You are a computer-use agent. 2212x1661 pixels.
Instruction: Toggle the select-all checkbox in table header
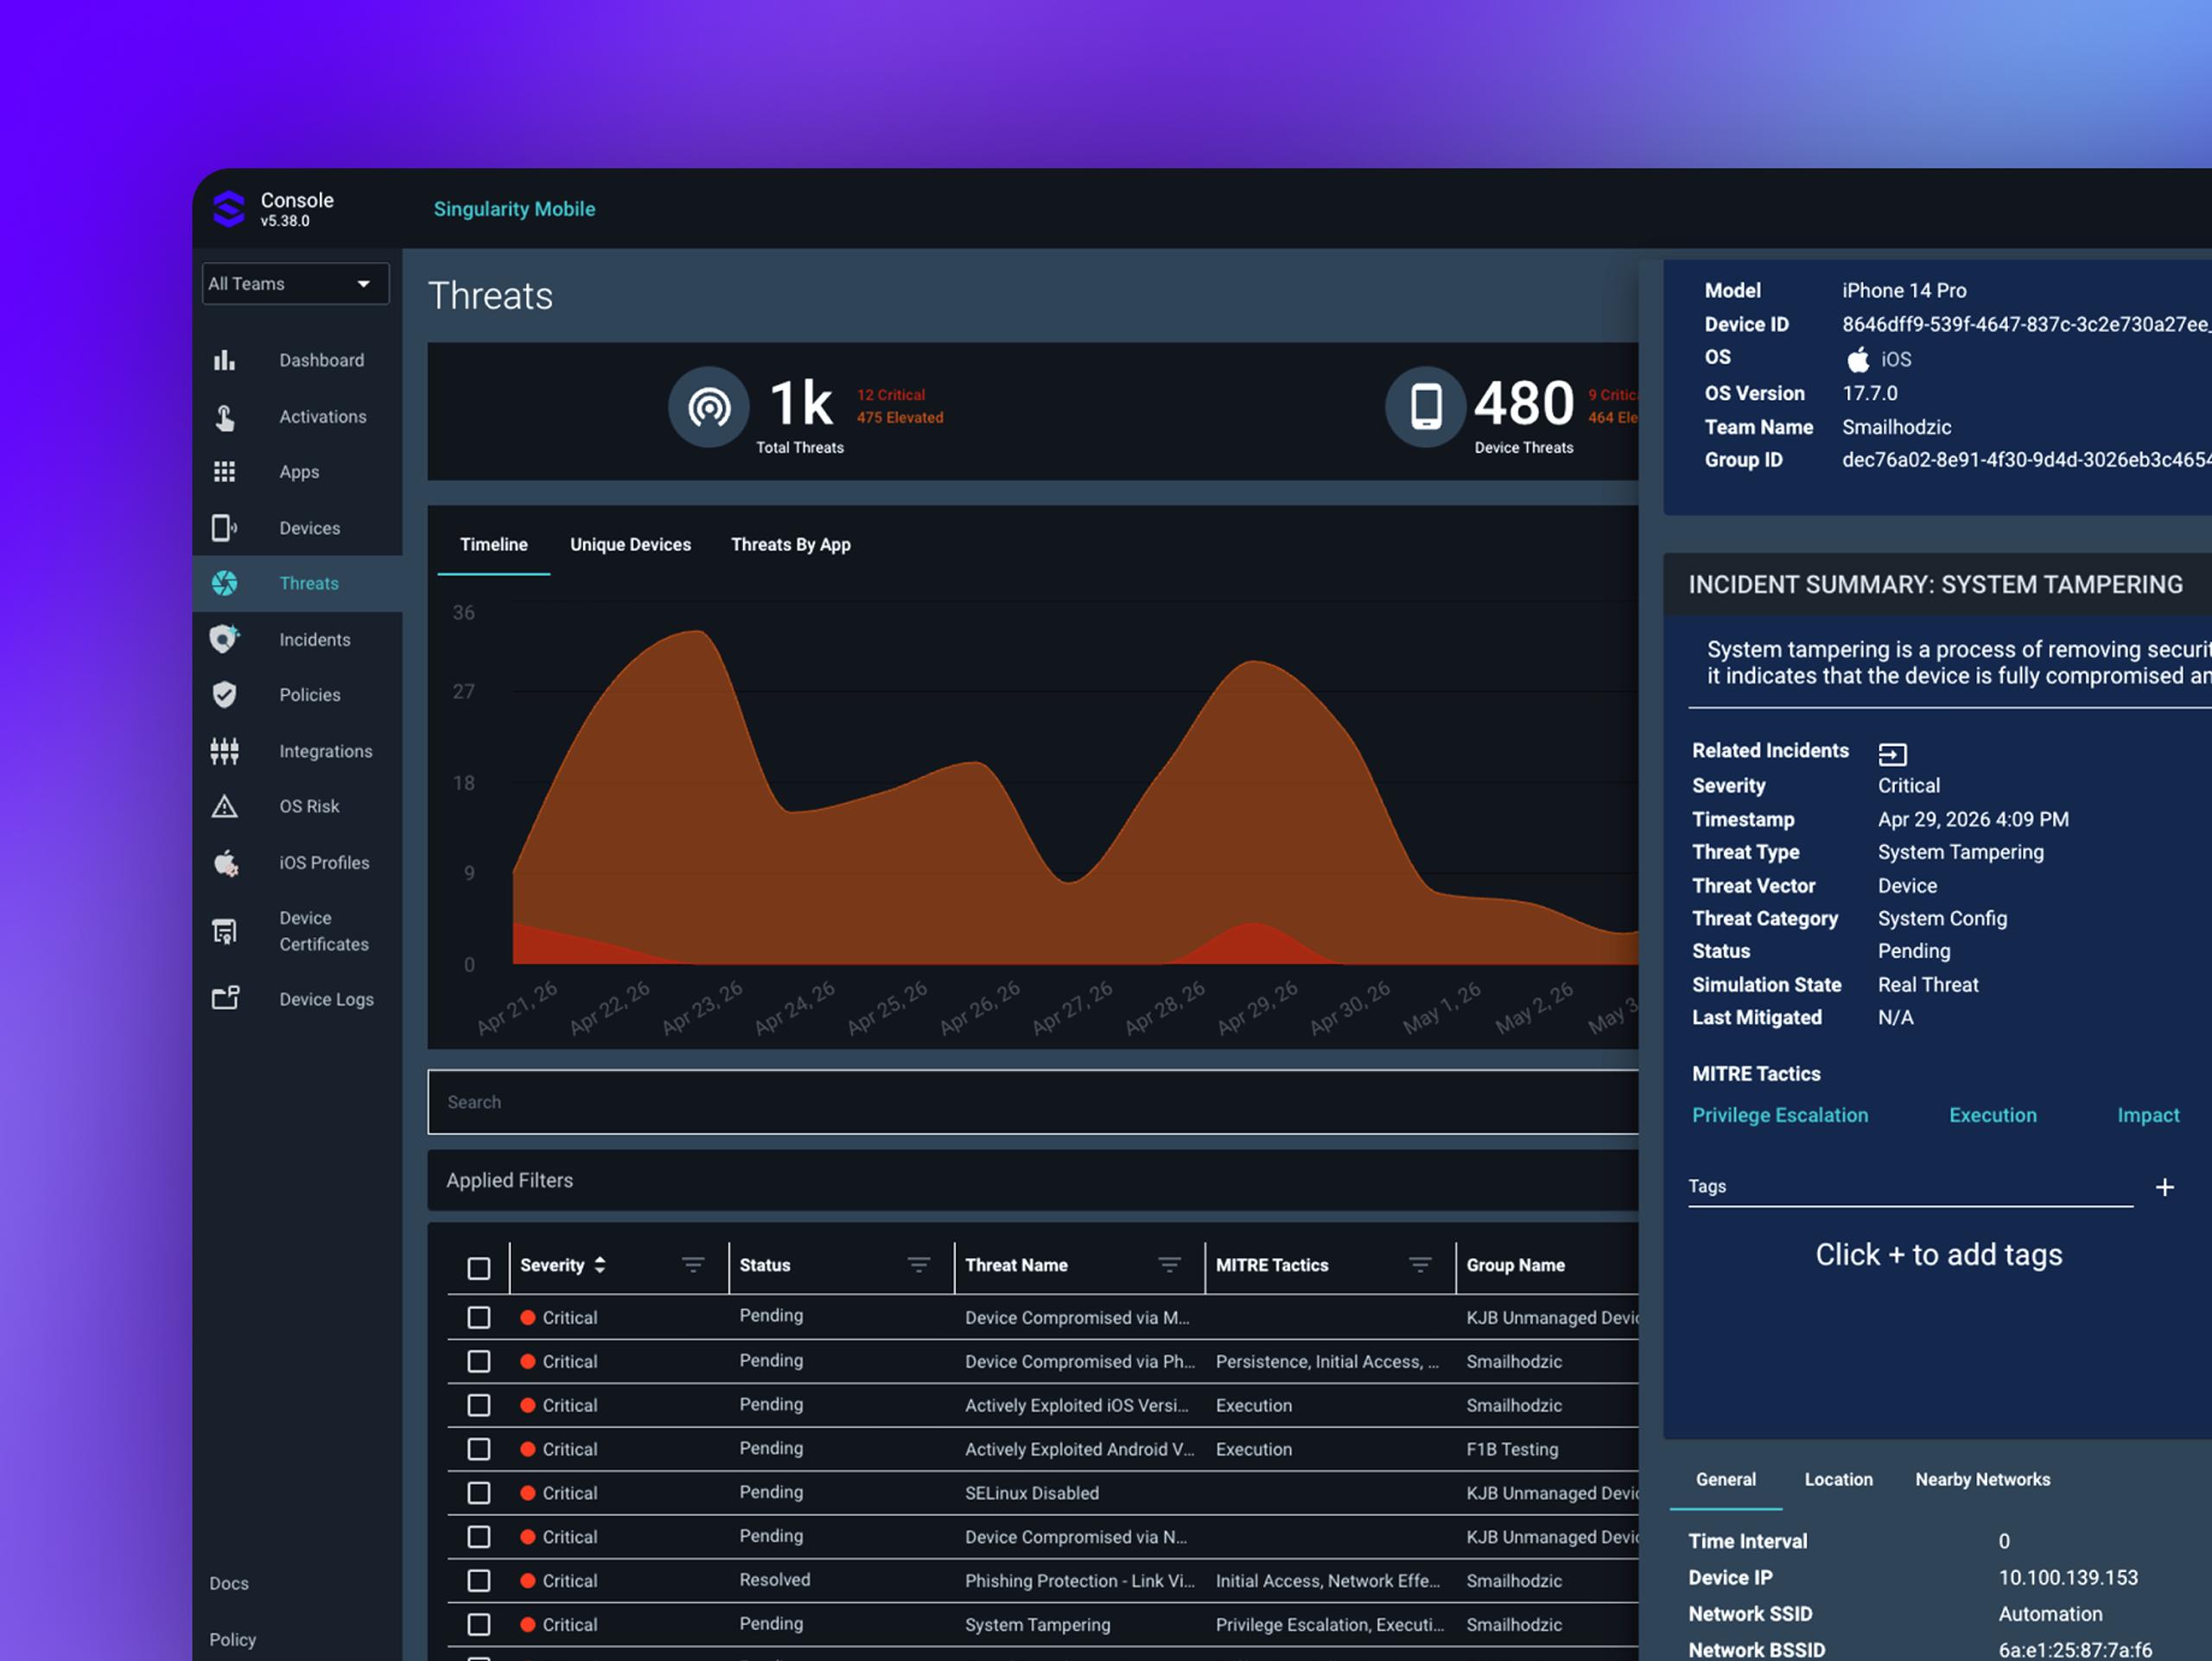pyautogui.click(x=479, y=1268)
